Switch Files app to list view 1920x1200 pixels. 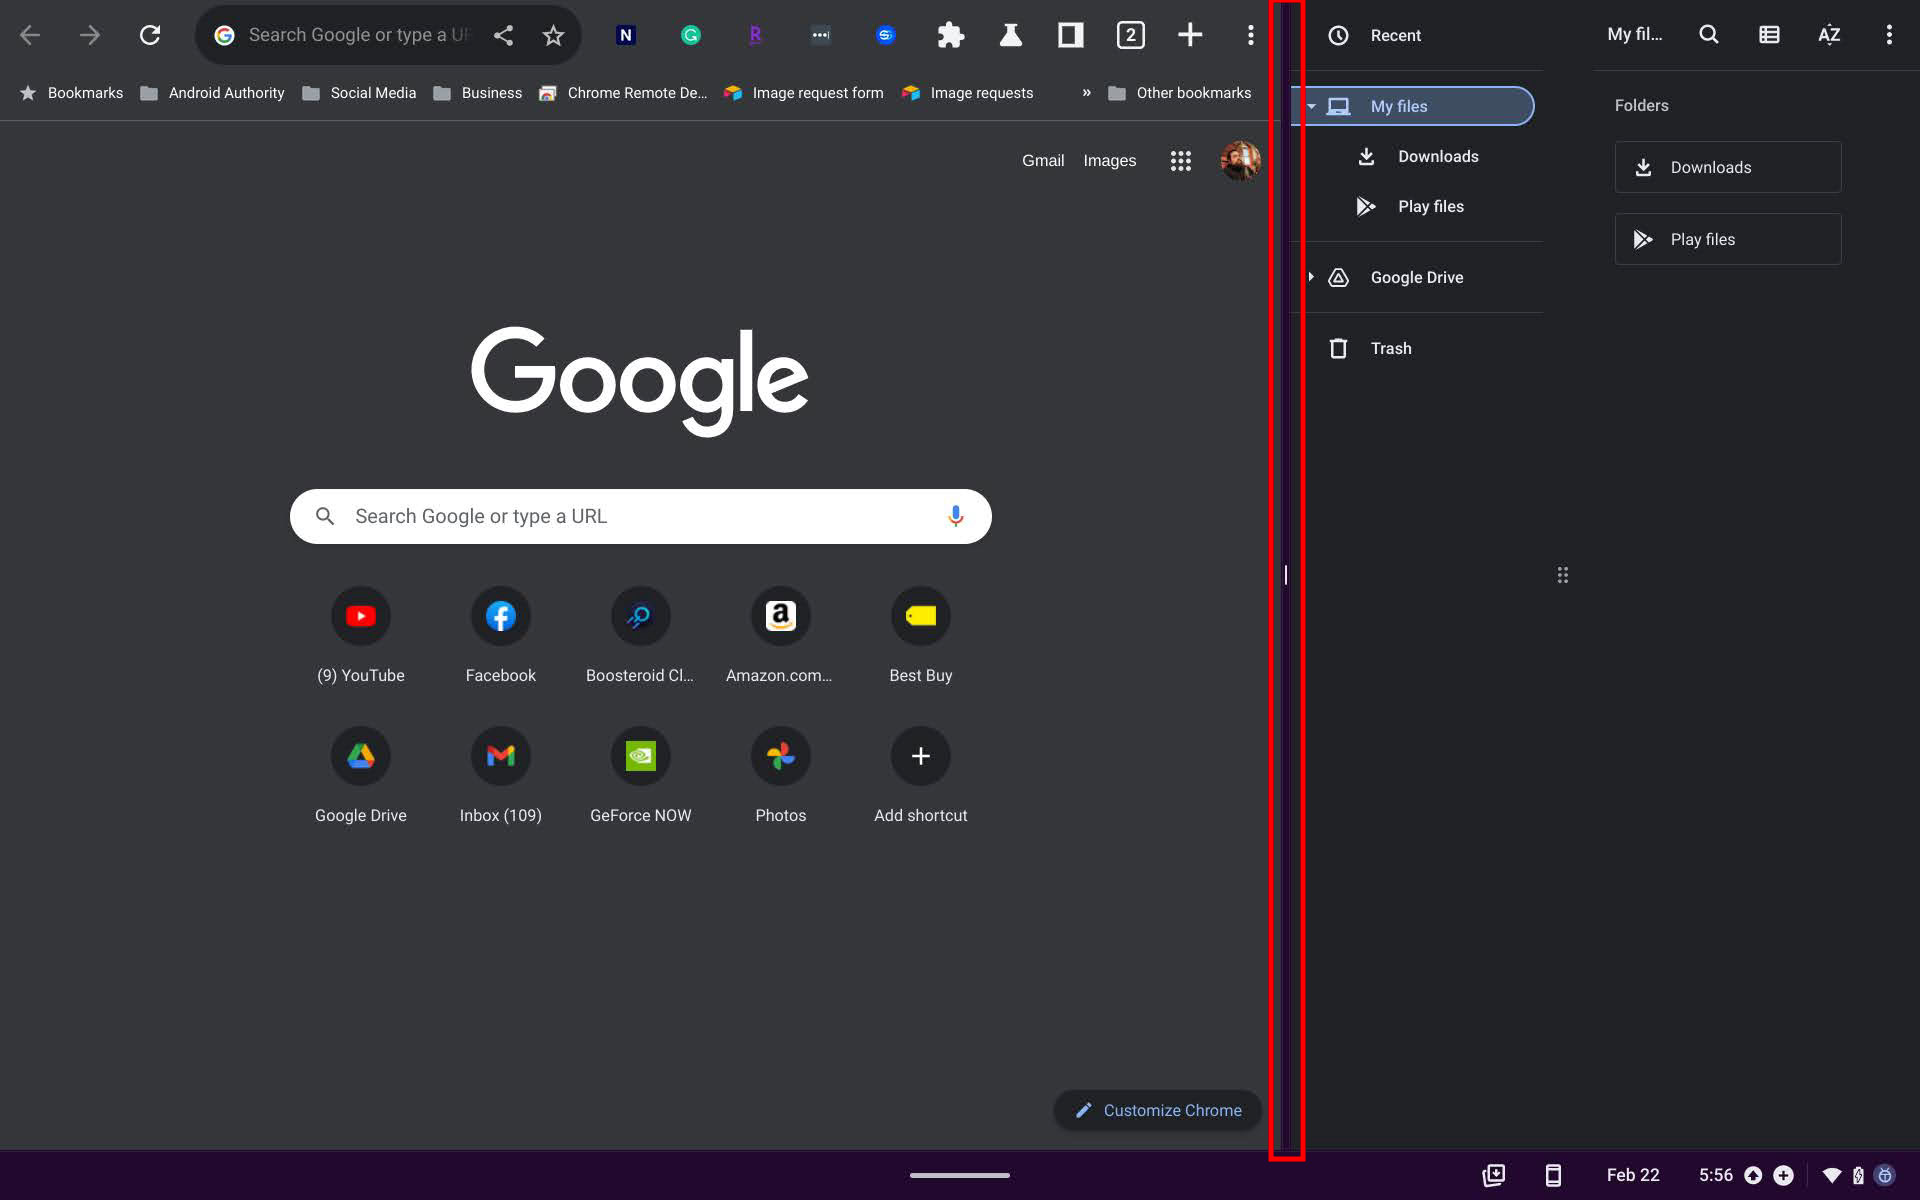(x=1768, y=35)
